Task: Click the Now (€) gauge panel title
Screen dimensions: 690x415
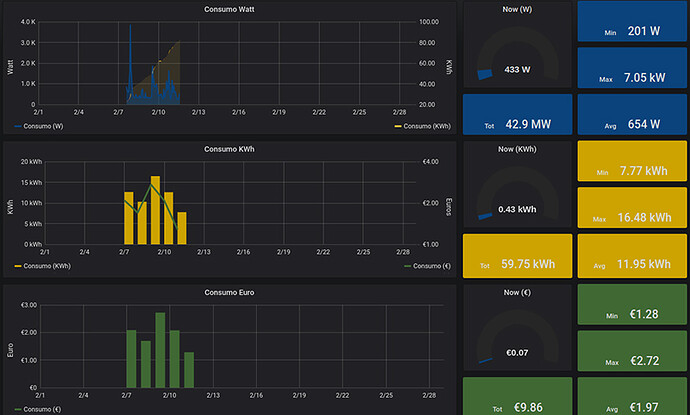Action: click(517, 293)
